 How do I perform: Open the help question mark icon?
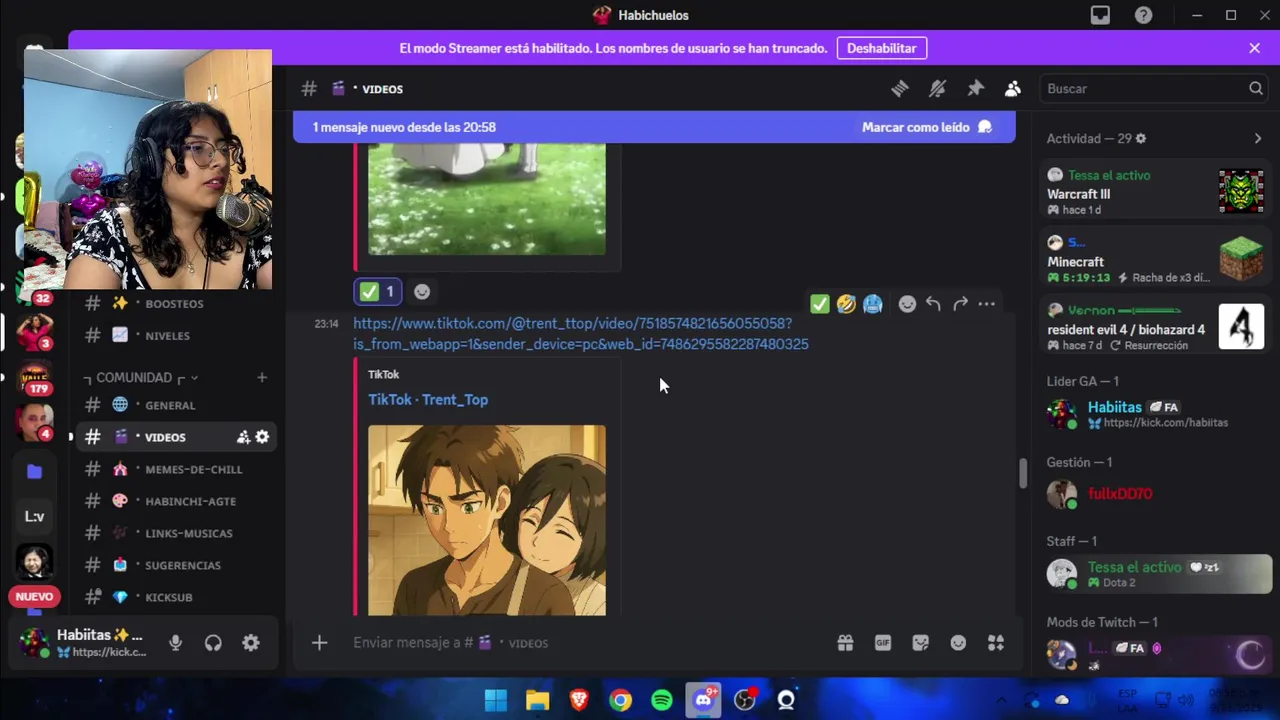tap(1143, 15)
